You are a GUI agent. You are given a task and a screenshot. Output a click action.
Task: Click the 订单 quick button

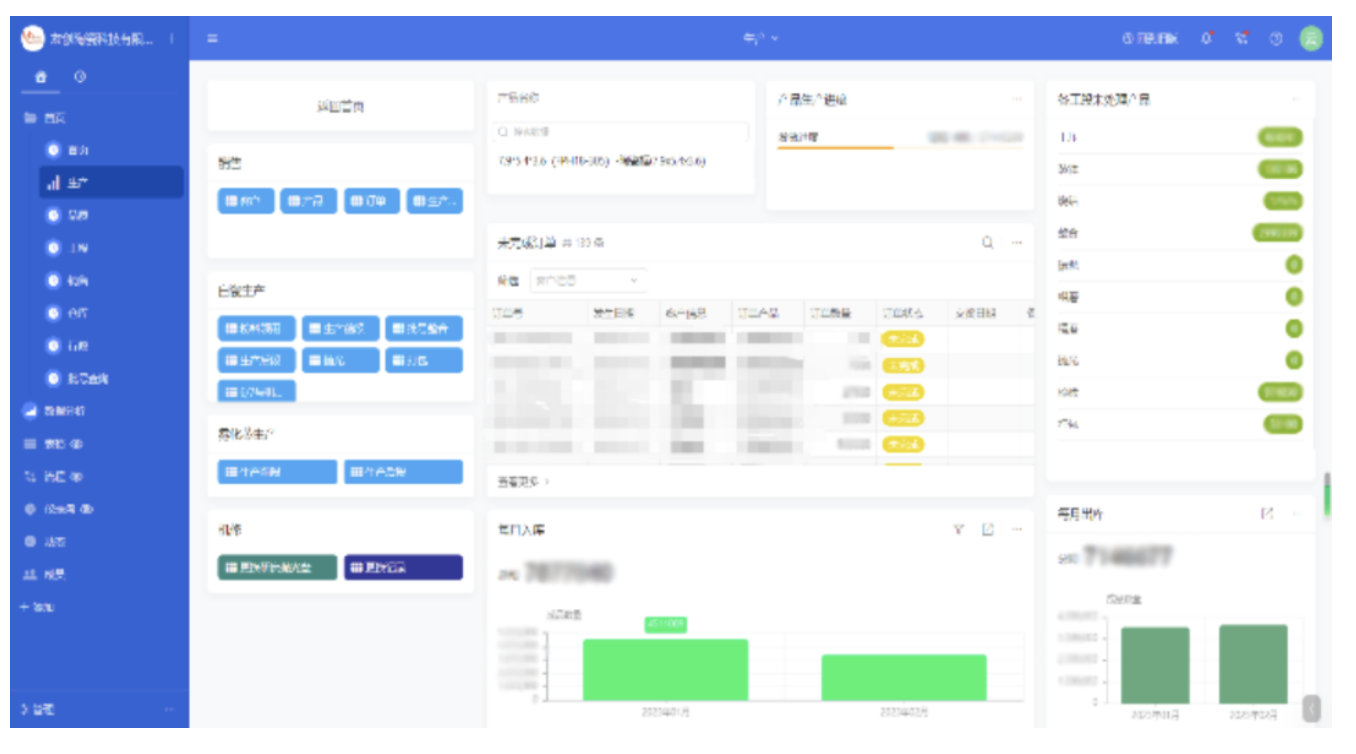[372, 201]
